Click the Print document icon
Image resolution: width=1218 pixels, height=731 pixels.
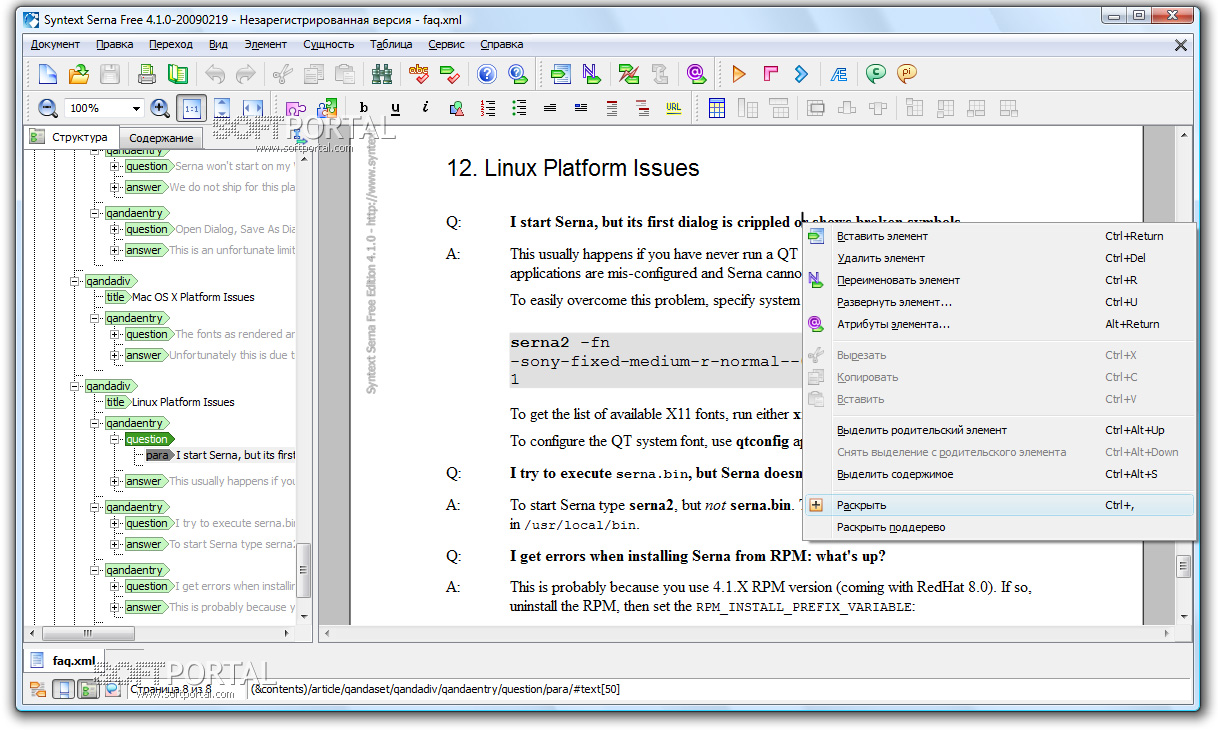147,74
